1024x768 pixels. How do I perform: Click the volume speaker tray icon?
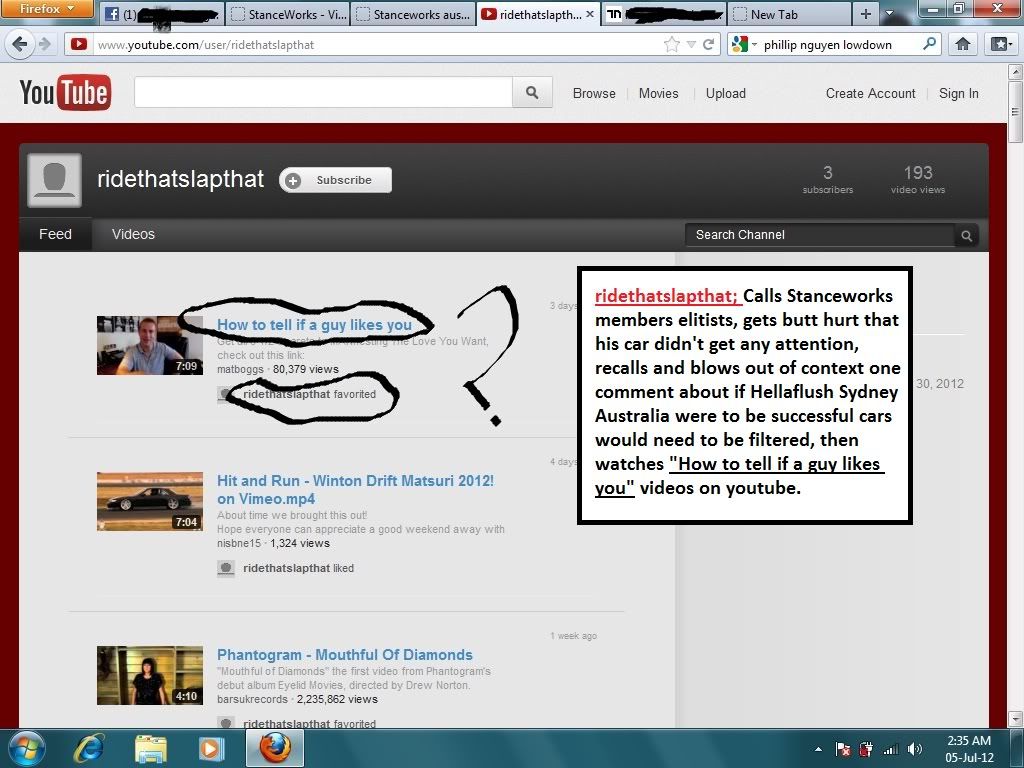click(x=914, y=749)
